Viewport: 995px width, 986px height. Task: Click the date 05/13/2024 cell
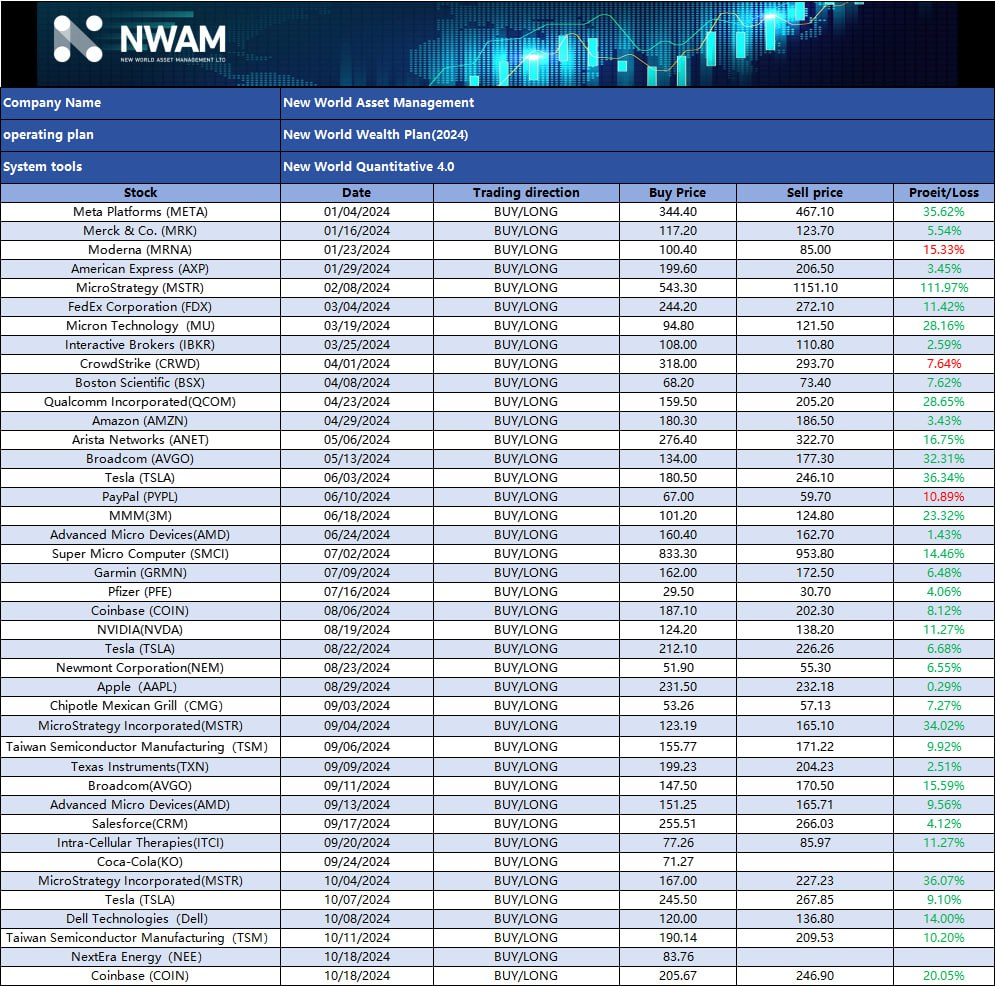click(357, 459)
